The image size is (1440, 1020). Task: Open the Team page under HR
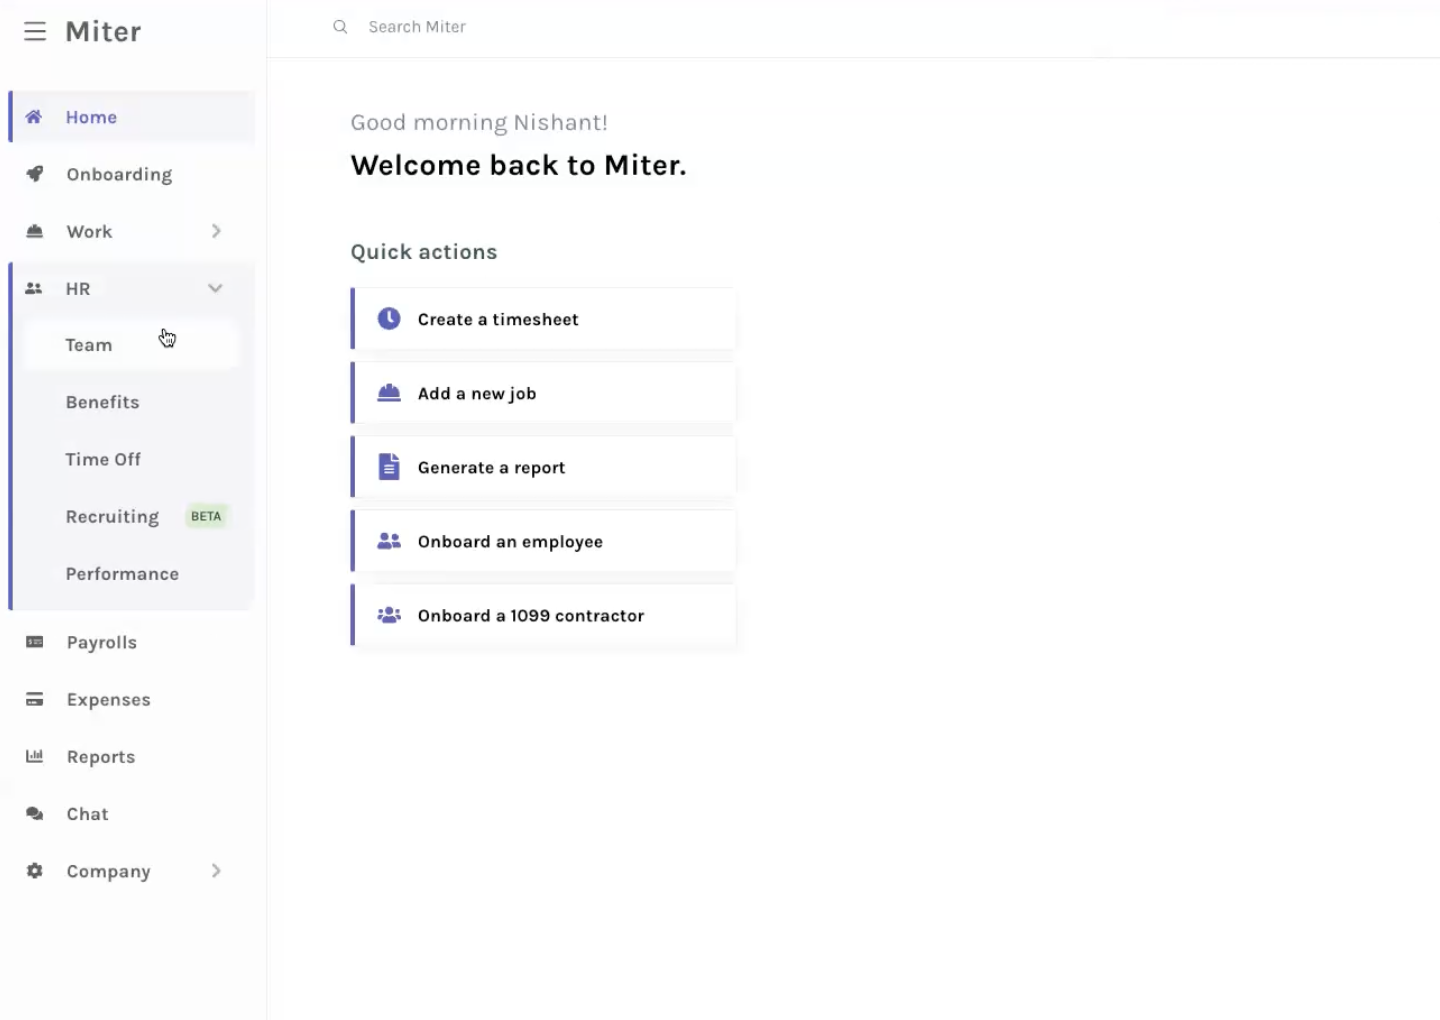coord(131,345)
